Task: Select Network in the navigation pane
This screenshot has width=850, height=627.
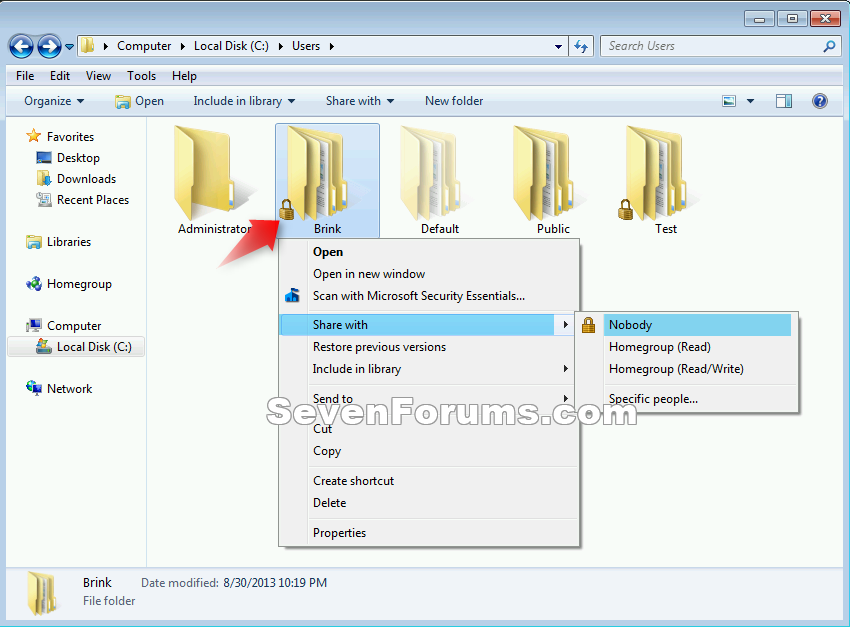Action: tap(69, 388)
